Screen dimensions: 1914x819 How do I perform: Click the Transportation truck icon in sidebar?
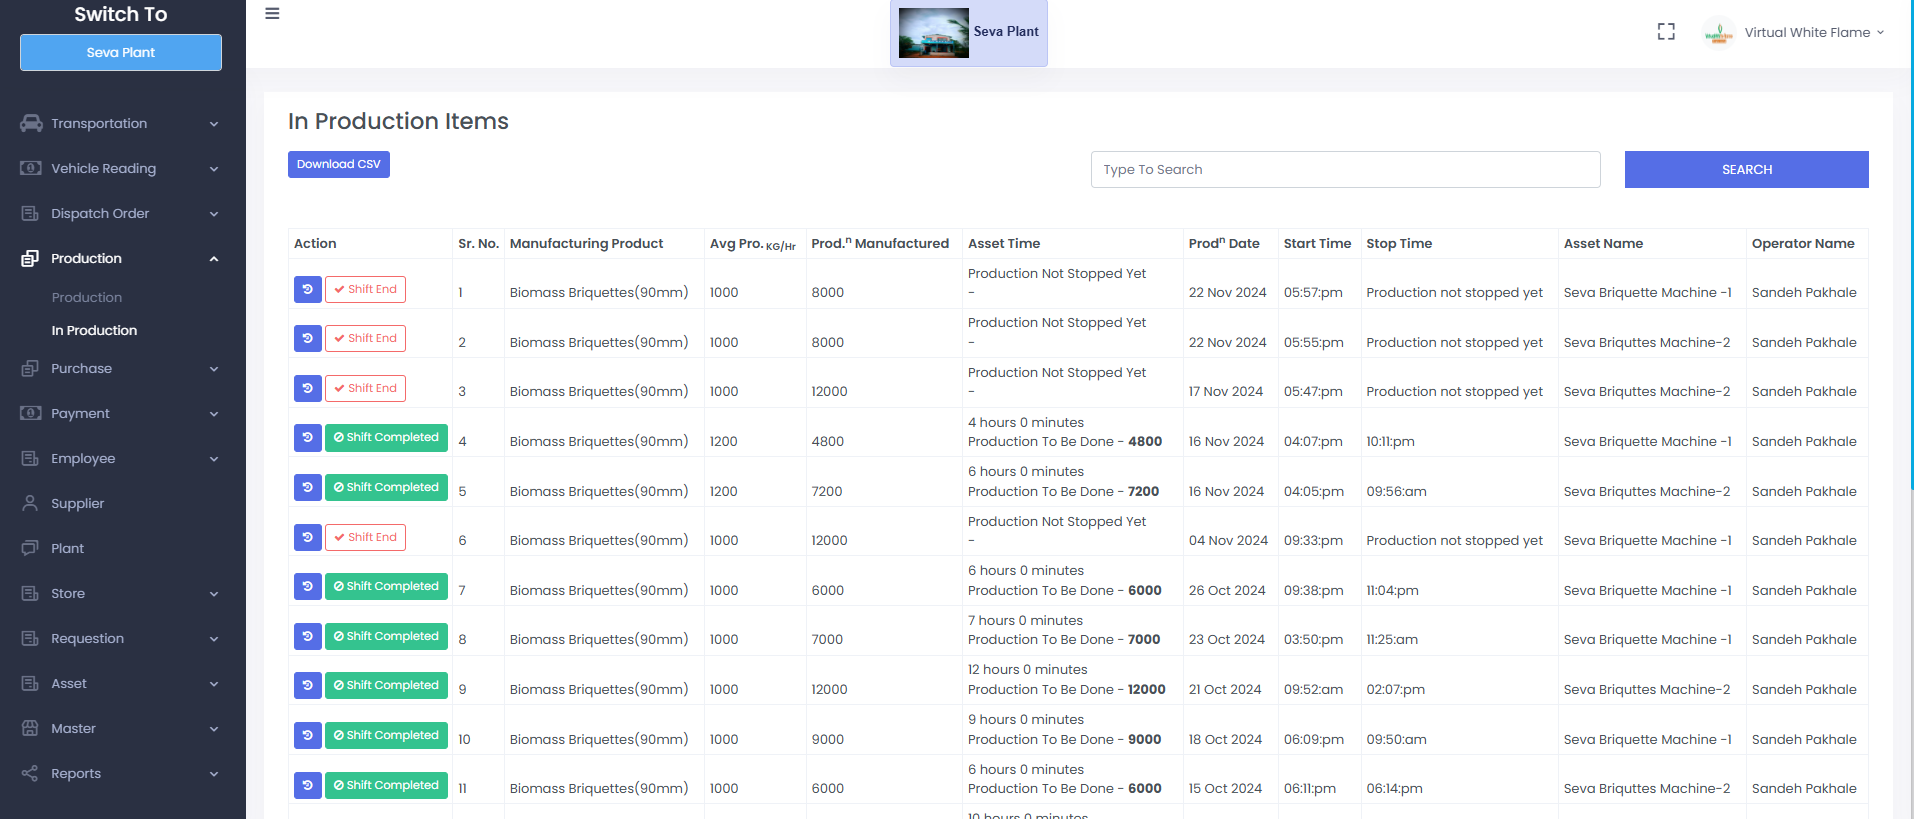coord(31,123)
